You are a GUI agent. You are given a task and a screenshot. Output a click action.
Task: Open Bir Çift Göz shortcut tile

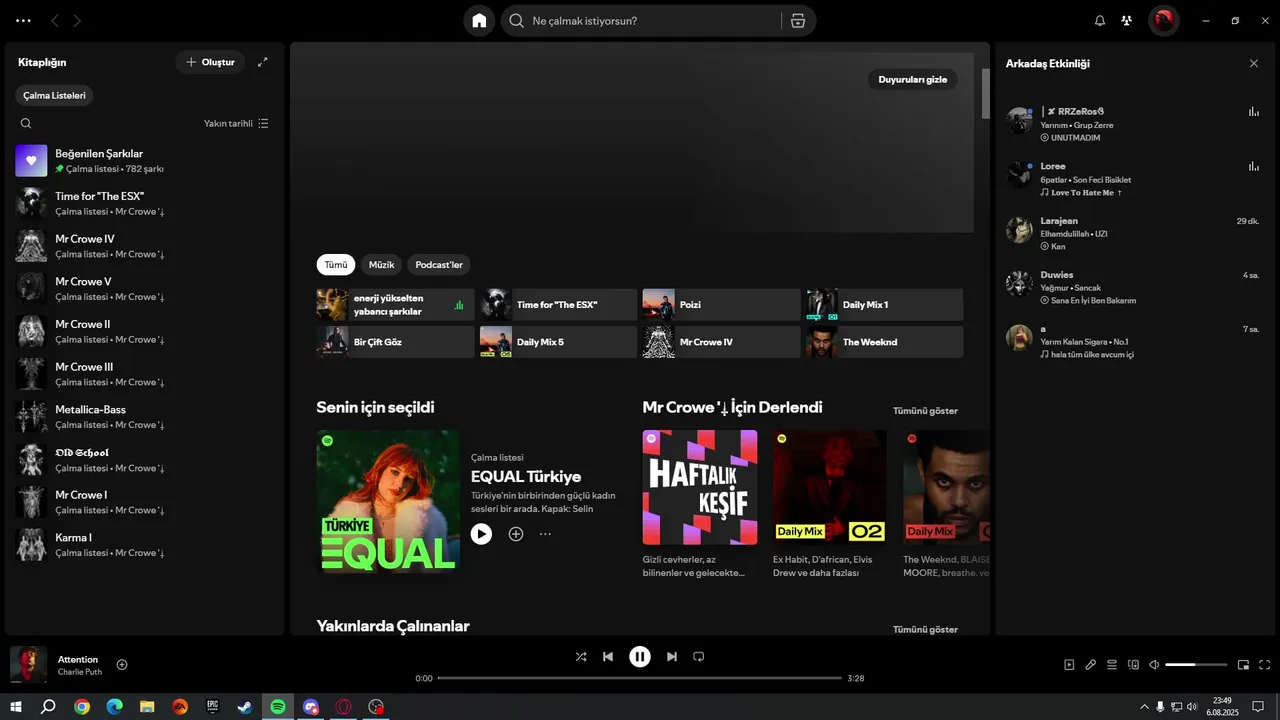click(x=395, y=342)
